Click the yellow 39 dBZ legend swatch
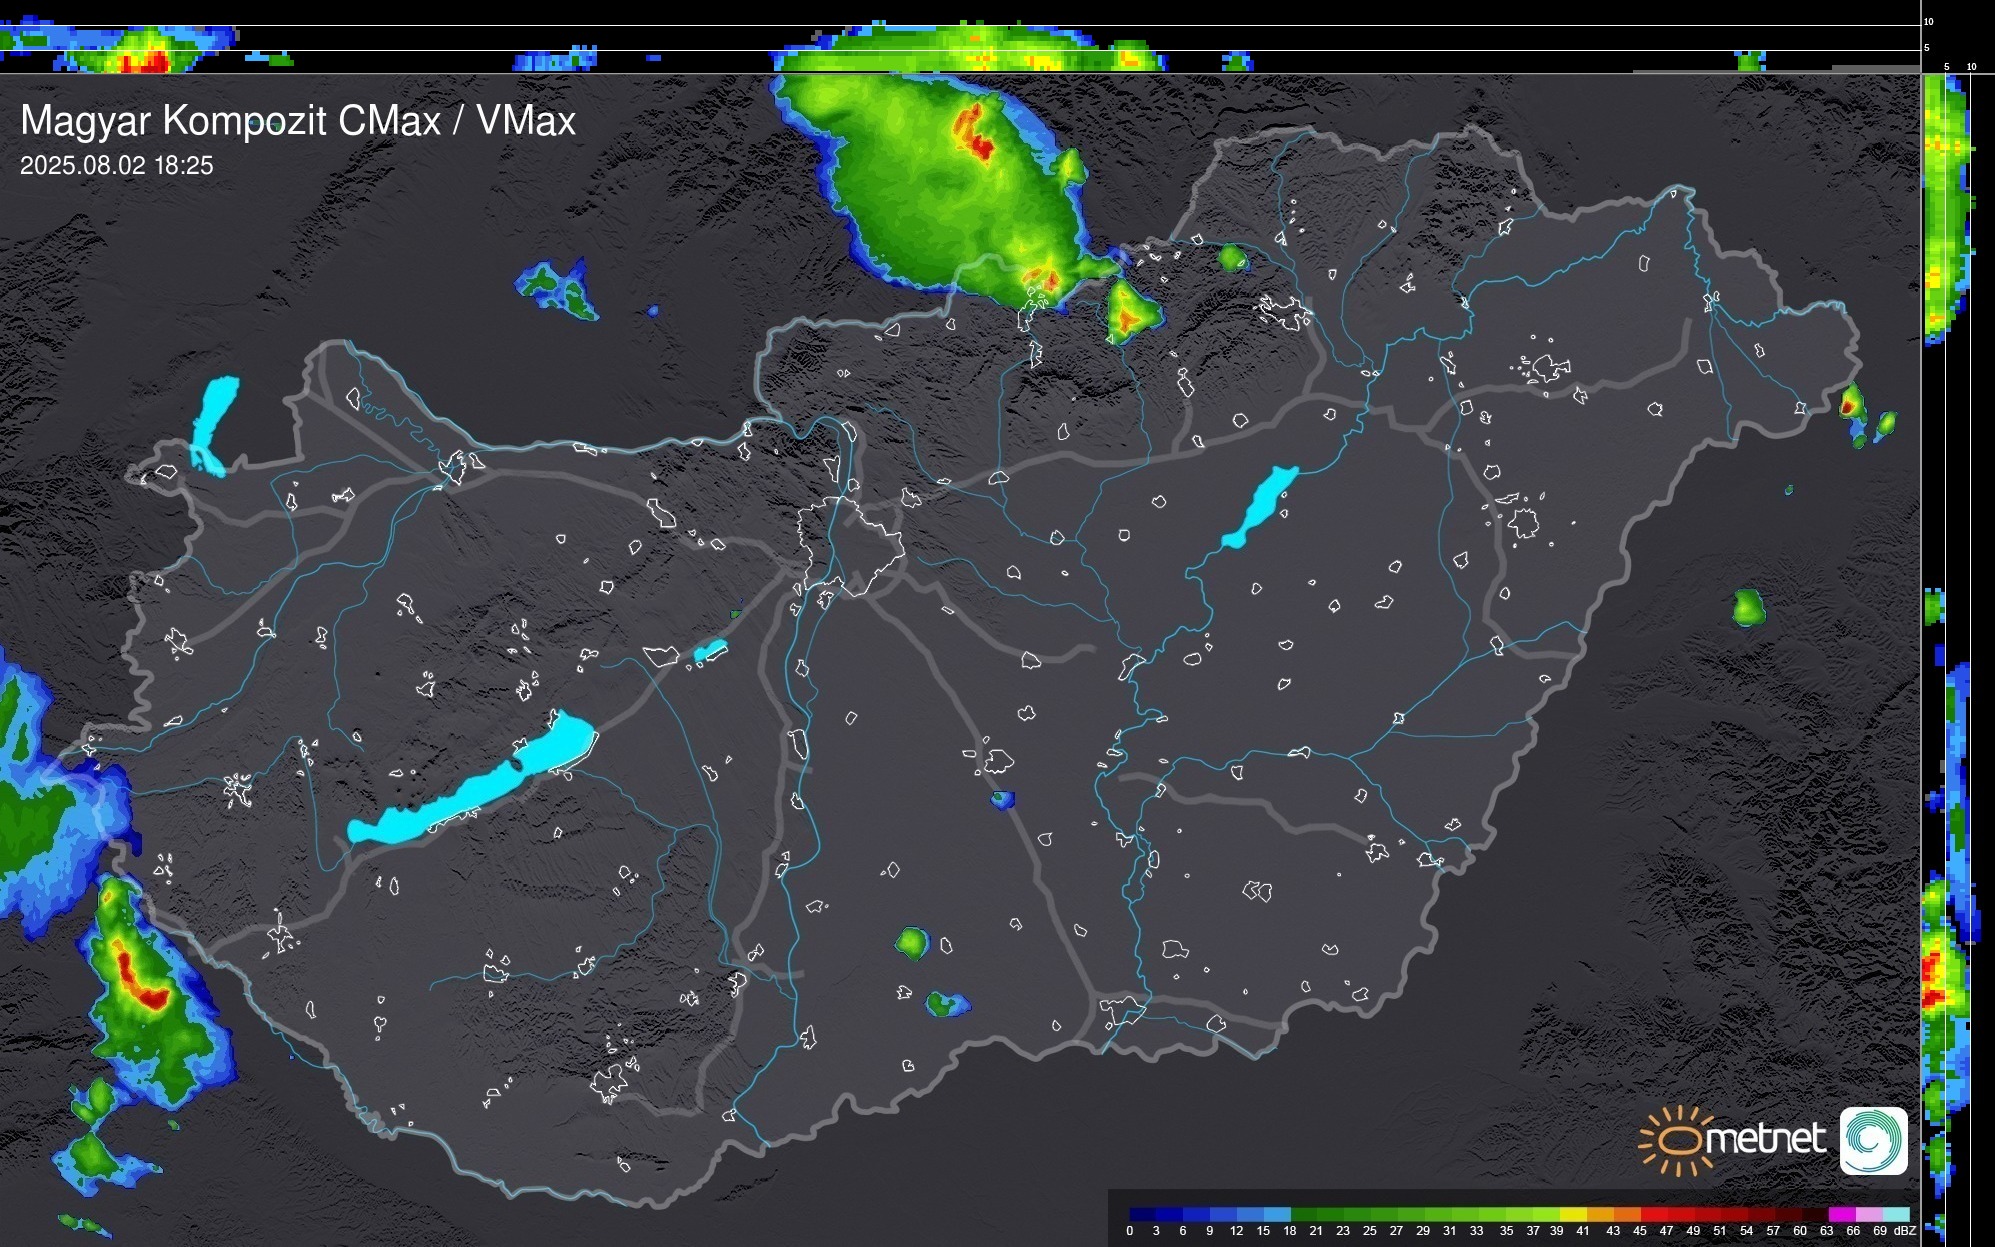The image size is (1995, 1247). tap(1573, 1214)
